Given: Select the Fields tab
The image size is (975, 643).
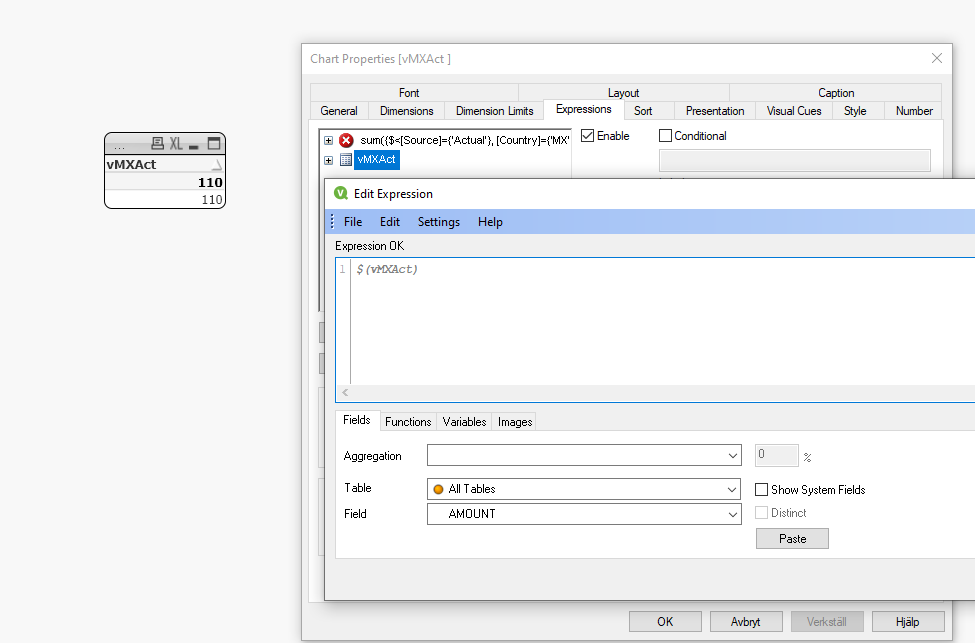Looking at the screenshot, I should click(357, 420).
